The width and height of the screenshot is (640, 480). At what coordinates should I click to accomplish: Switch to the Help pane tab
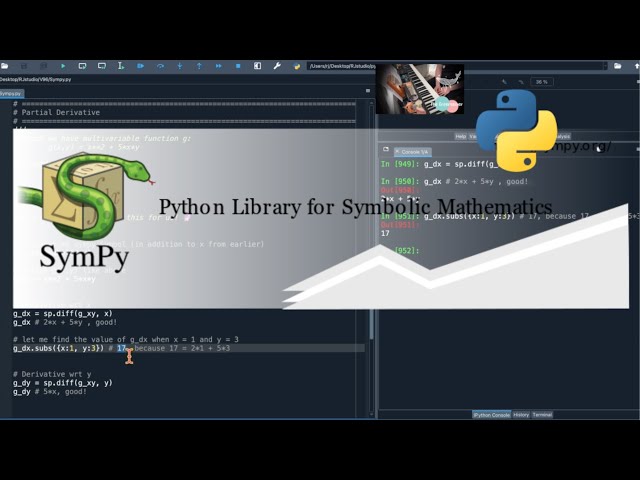tap(460, 136)
